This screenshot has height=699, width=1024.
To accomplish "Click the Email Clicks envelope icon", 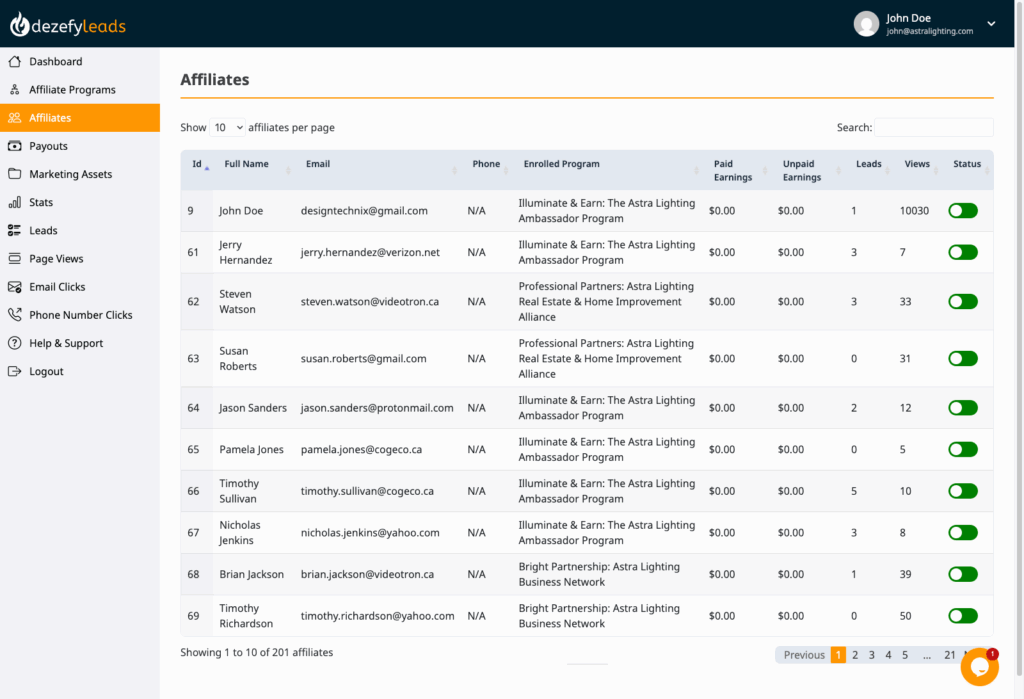I will click(x=14, y=287).
